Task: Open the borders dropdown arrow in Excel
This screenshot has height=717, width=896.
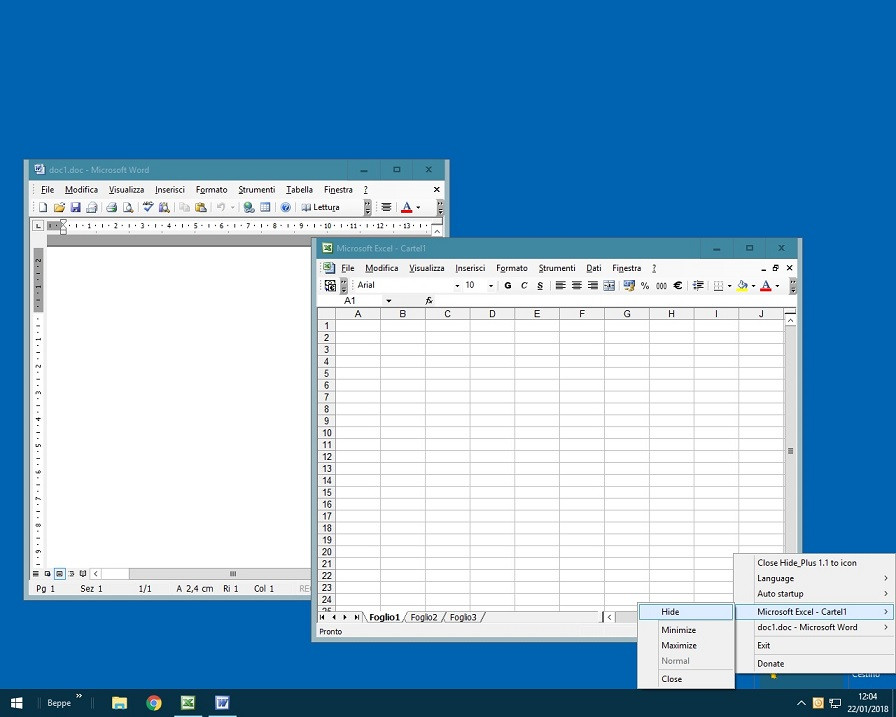Action: 729,286
